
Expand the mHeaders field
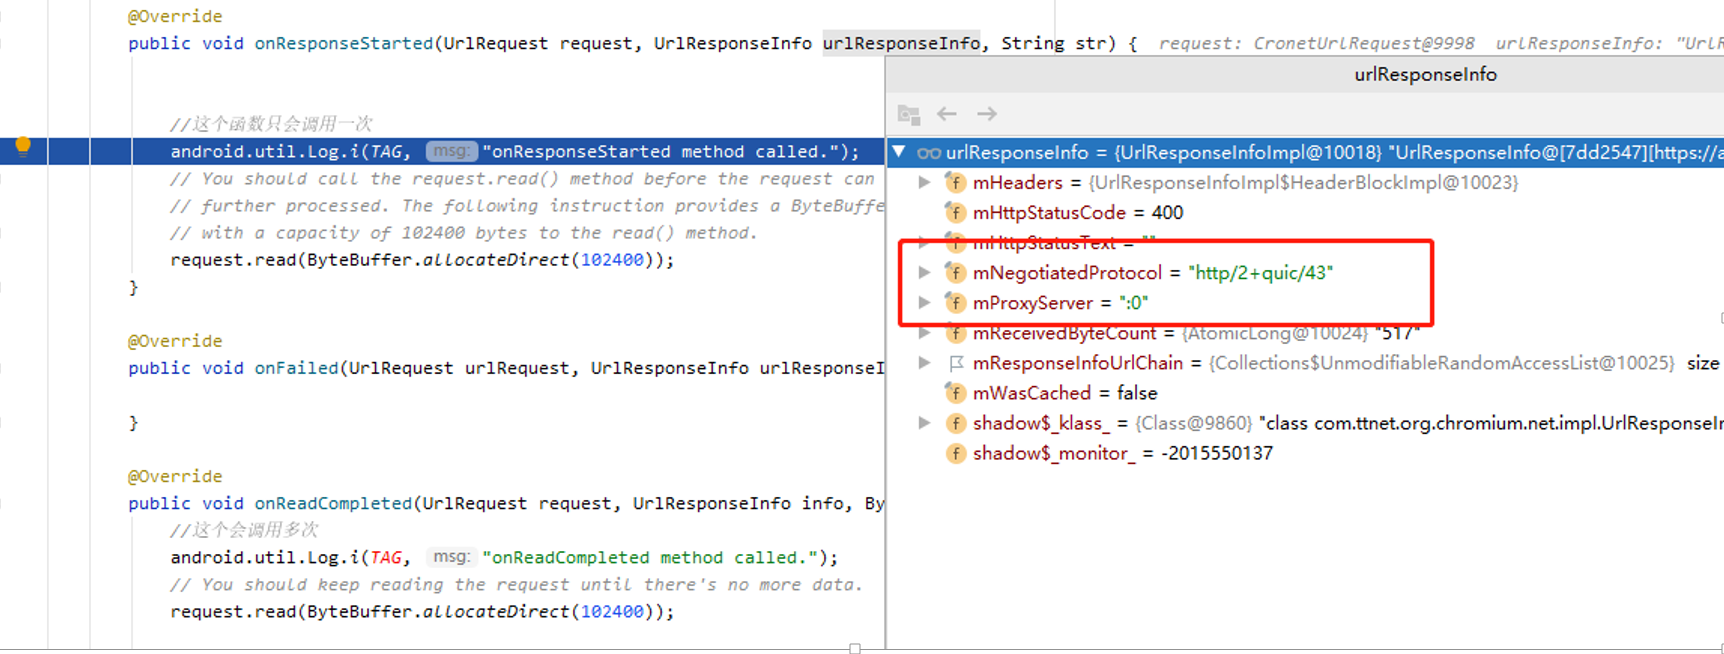point(925,182)
